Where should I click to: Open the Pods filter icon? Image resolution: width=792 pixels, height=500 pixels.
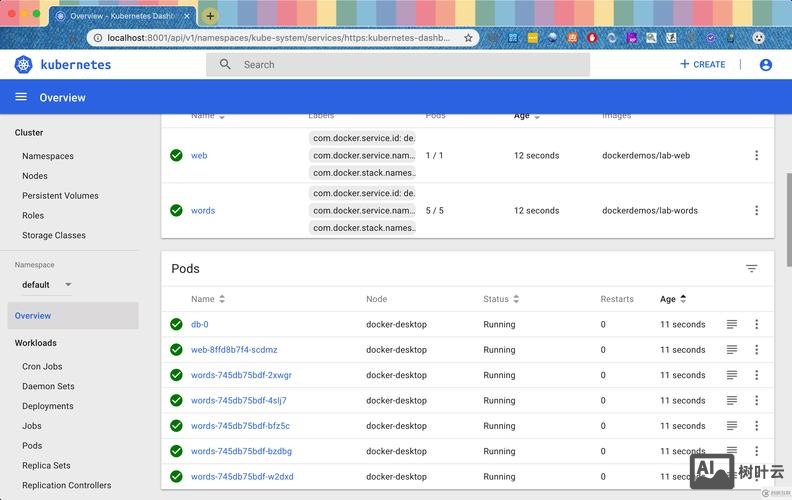751,269
